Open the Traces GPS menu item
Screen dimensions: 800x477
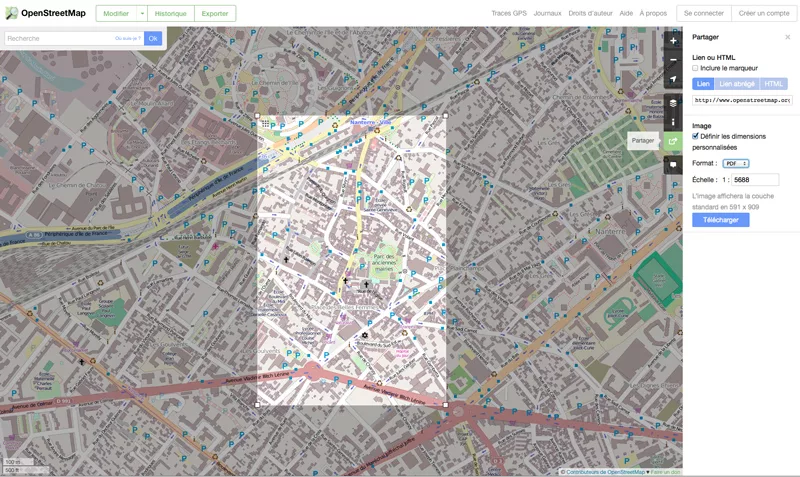[x=509, y=14]
